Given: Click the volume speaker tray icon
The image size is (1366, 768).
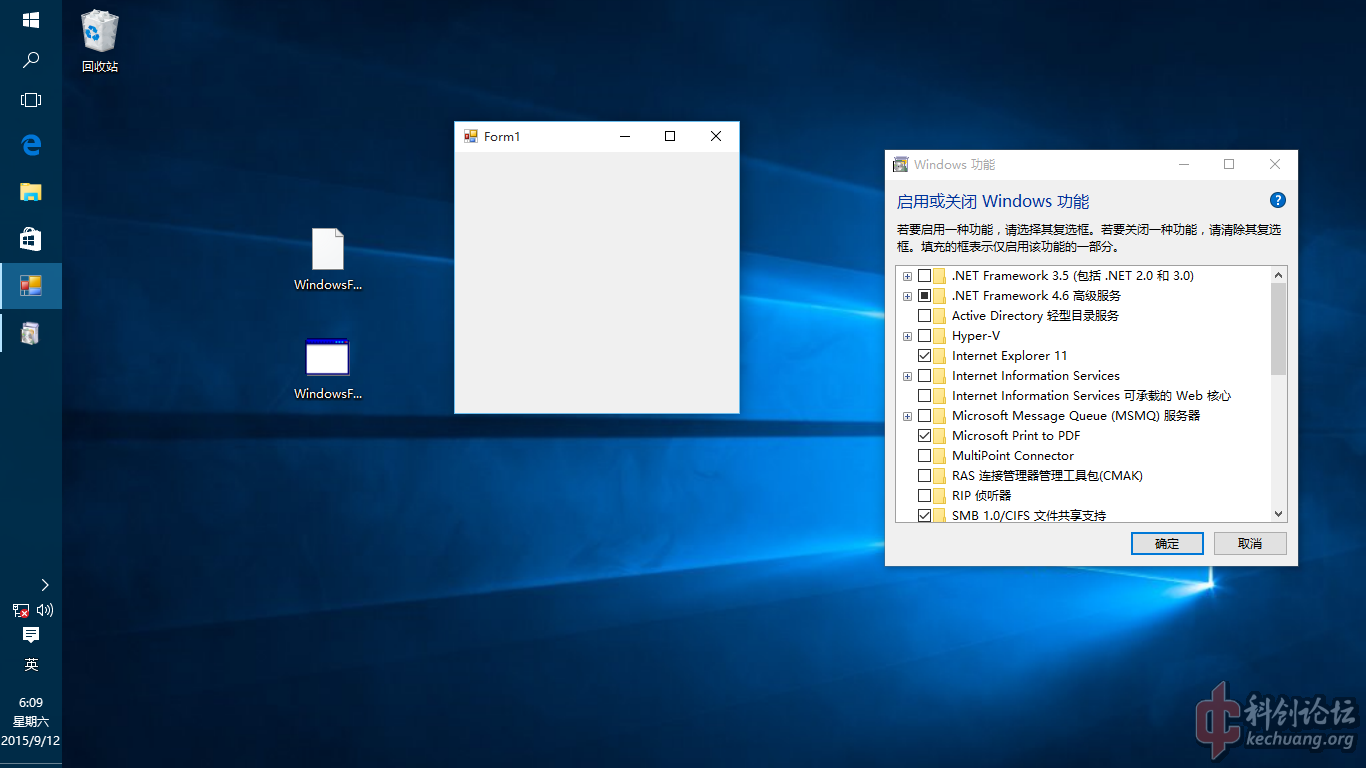Looking at the screenshot, I should (x=45, y=610).
